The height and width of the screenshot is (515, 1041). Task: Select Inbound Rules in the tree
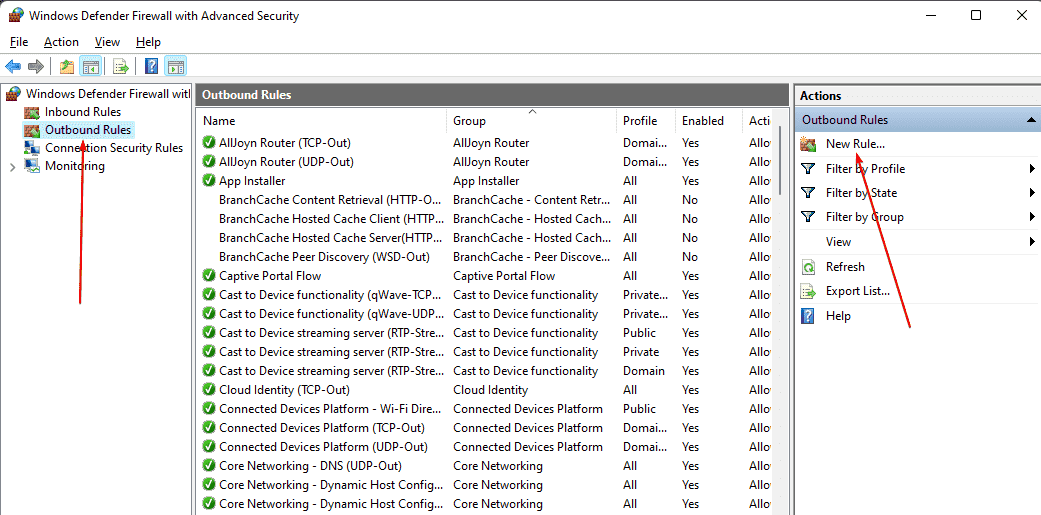point(83,112)
